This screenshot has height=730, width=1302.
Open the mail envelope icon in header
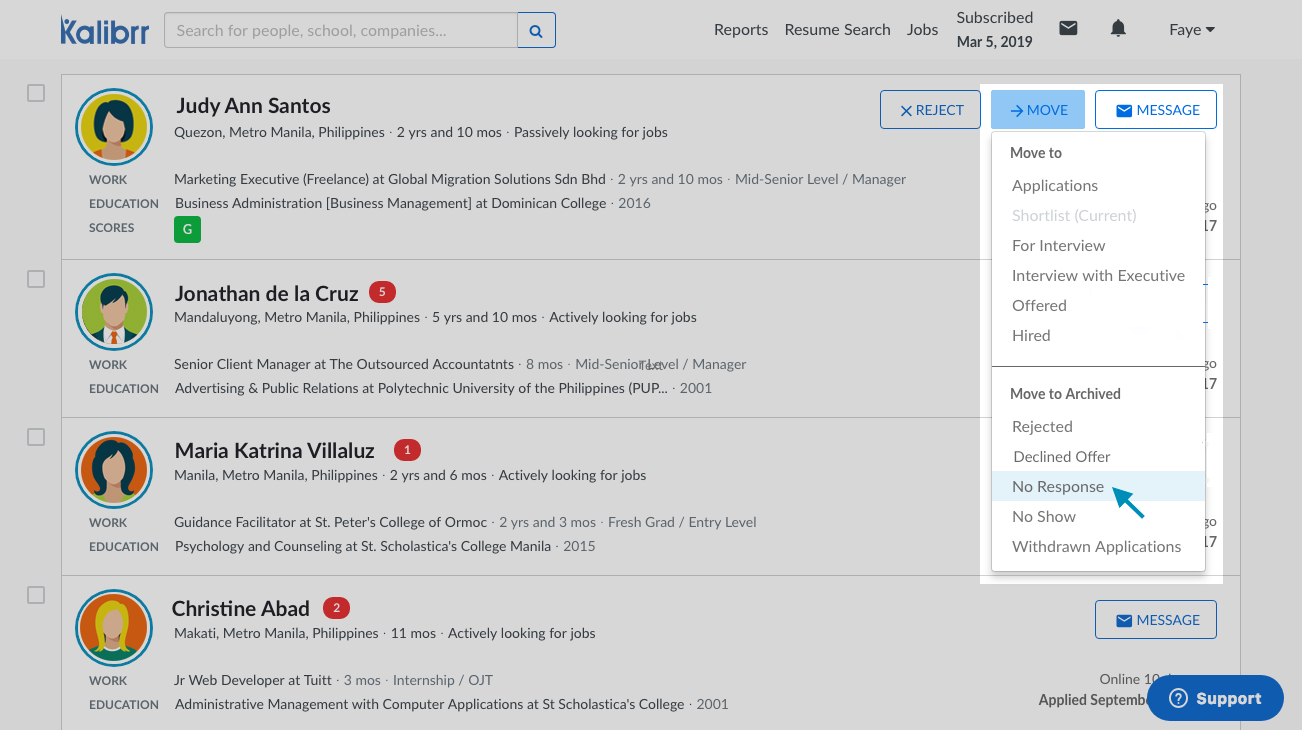pyautogui.click(x=1068, y=28)
